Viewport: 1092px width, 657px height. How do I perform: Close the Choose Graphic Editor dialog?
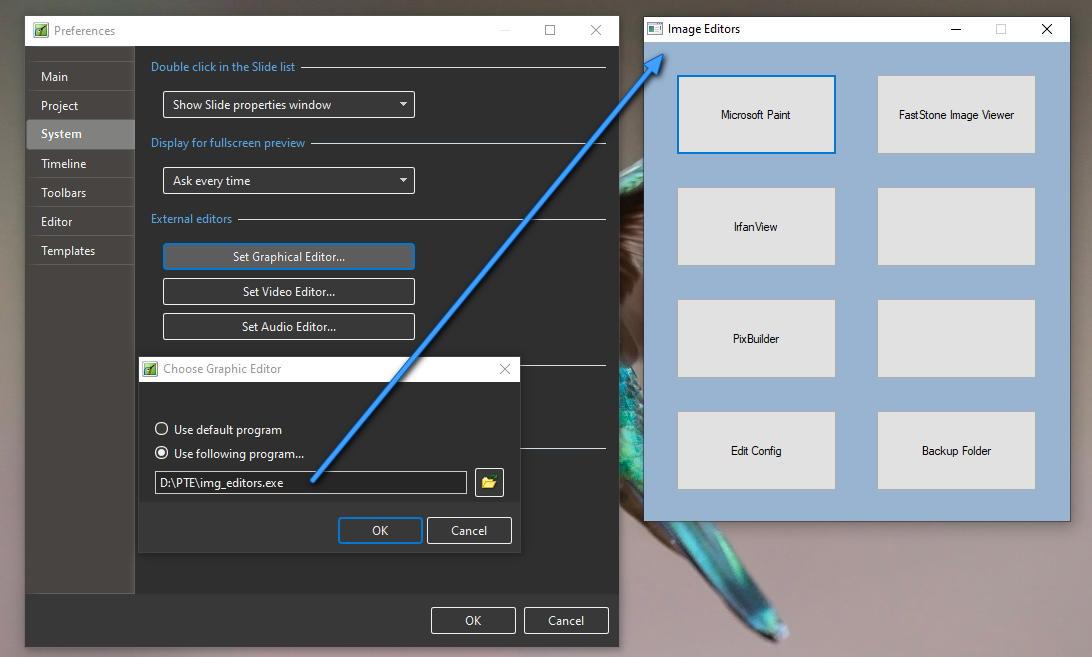[505, 369]
